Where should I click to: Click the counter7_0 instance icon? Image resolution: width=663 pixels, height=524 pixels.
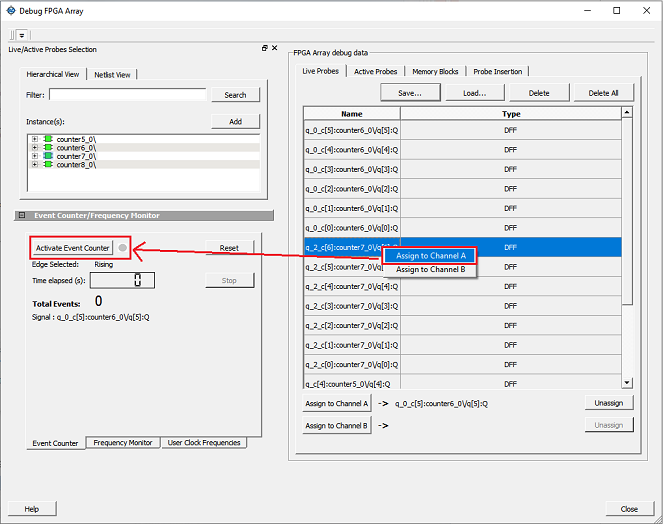pyautogui.click(x=47, y=156)
